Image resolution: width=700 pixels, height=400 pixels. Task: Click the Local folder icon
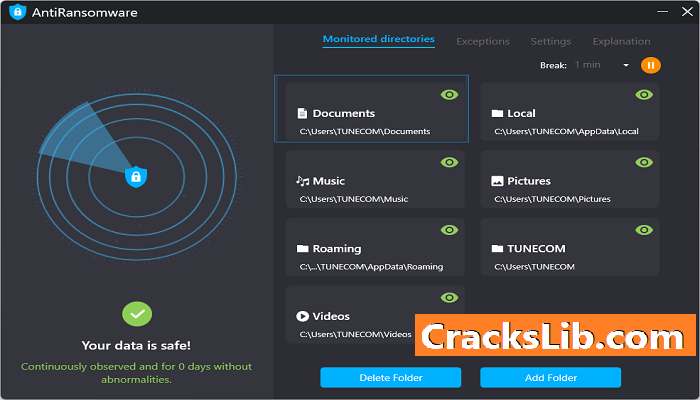coord(497,113)
